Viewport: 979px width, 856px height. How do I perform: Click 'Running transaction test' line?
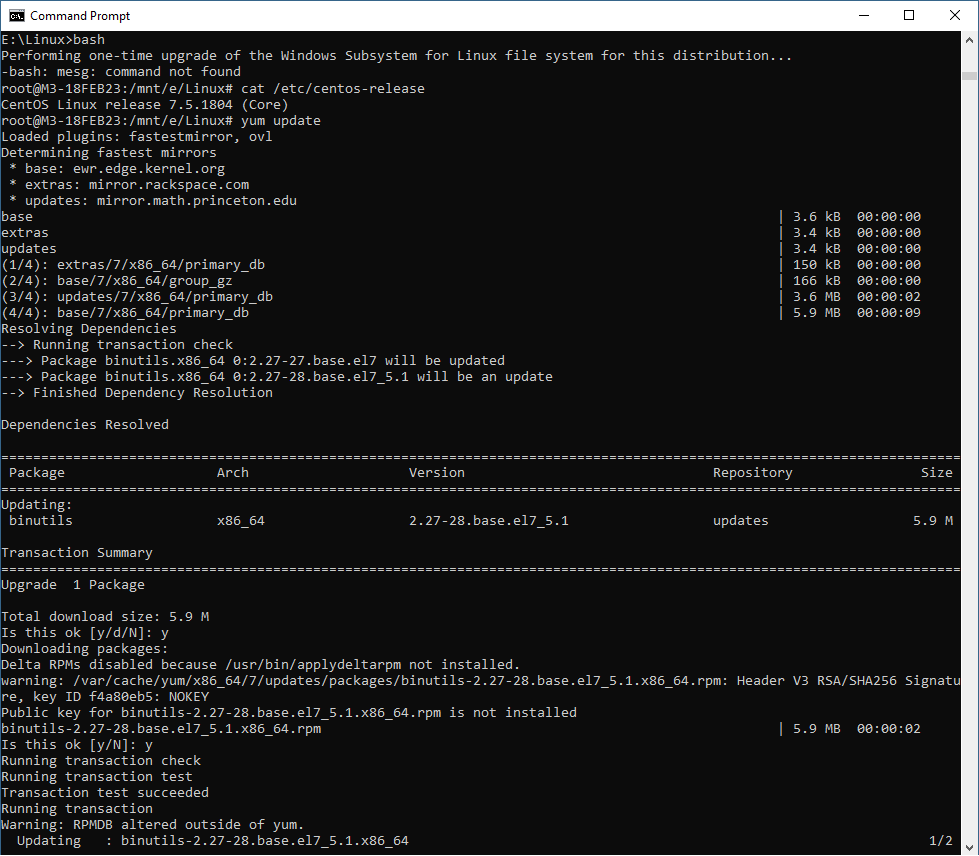(x=97, y=777)
